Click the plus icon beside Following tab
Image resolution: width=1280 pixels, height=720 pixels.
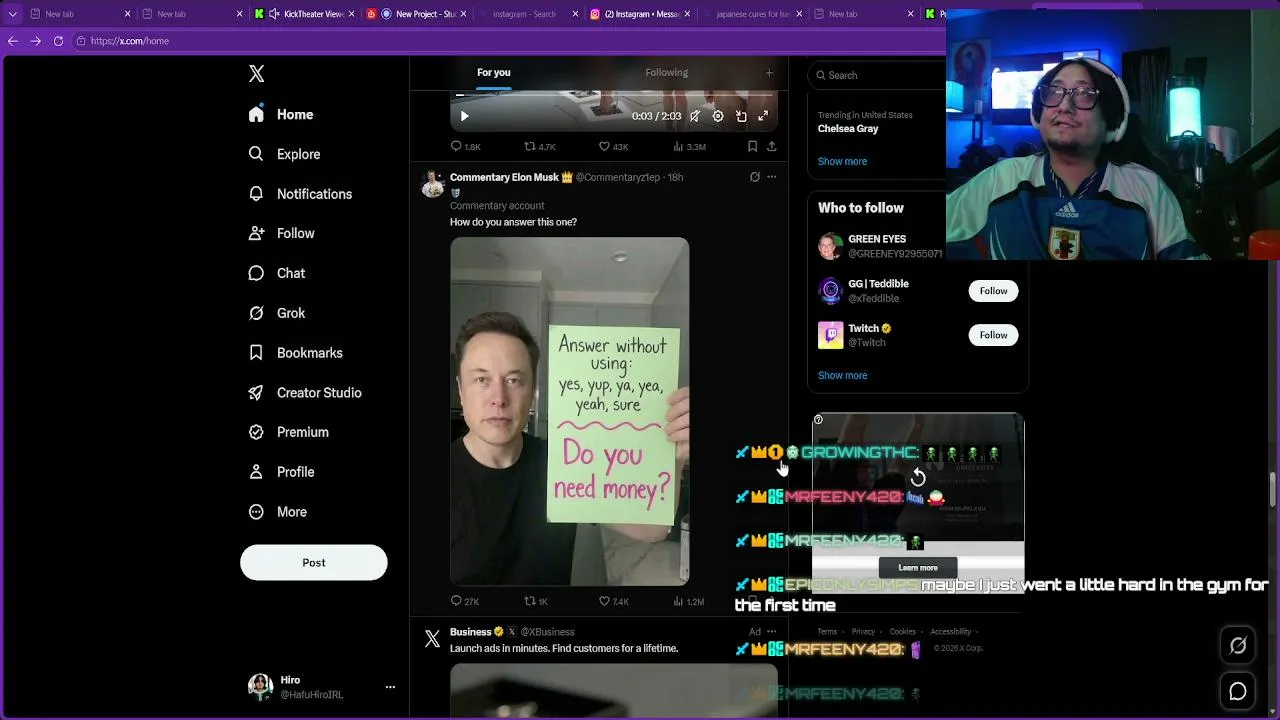click(769, 72)
